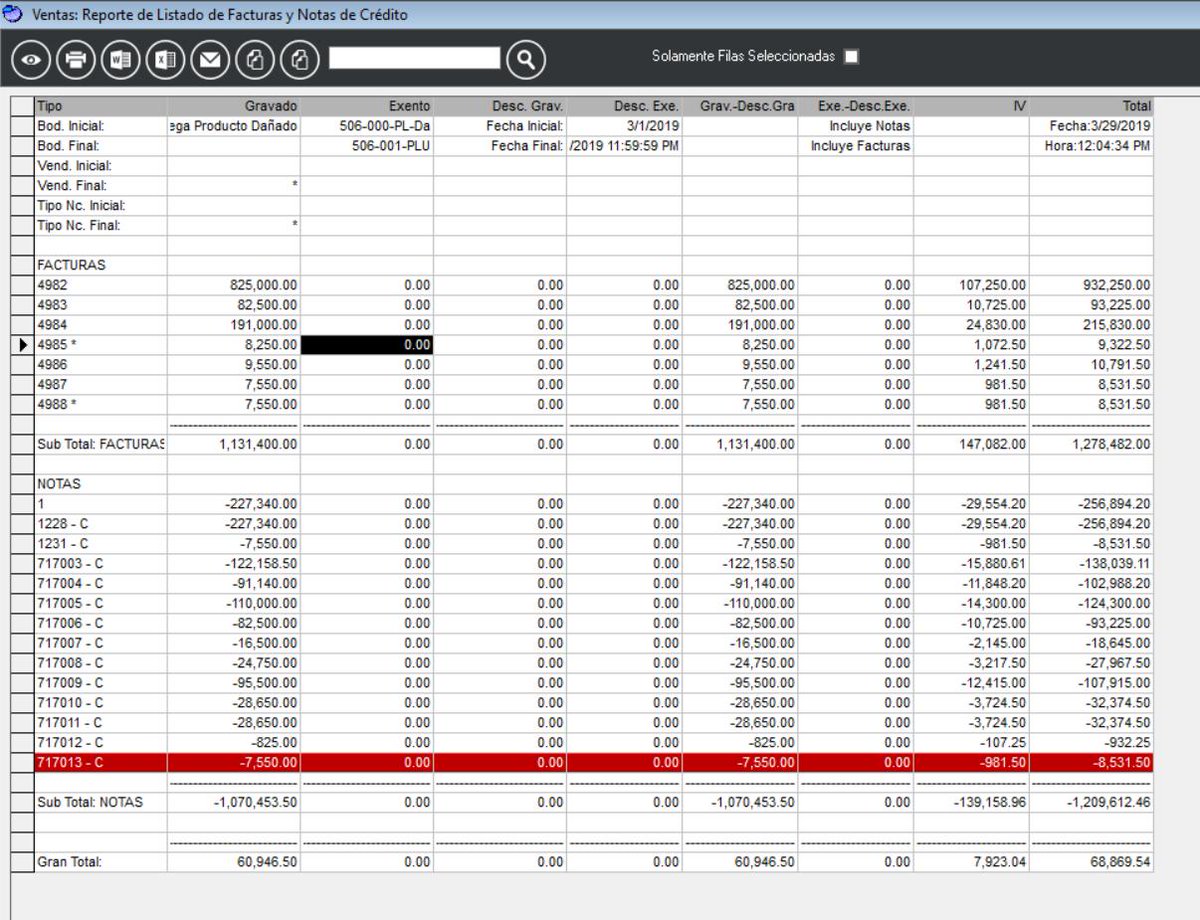
Task: Print the report using the printer icon
Action: coord(76,60)
